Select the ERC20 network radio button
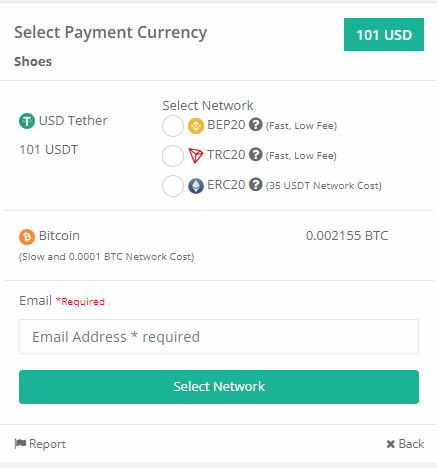Image resolution: width=437 pixels, height=468 pixels. 173,186
